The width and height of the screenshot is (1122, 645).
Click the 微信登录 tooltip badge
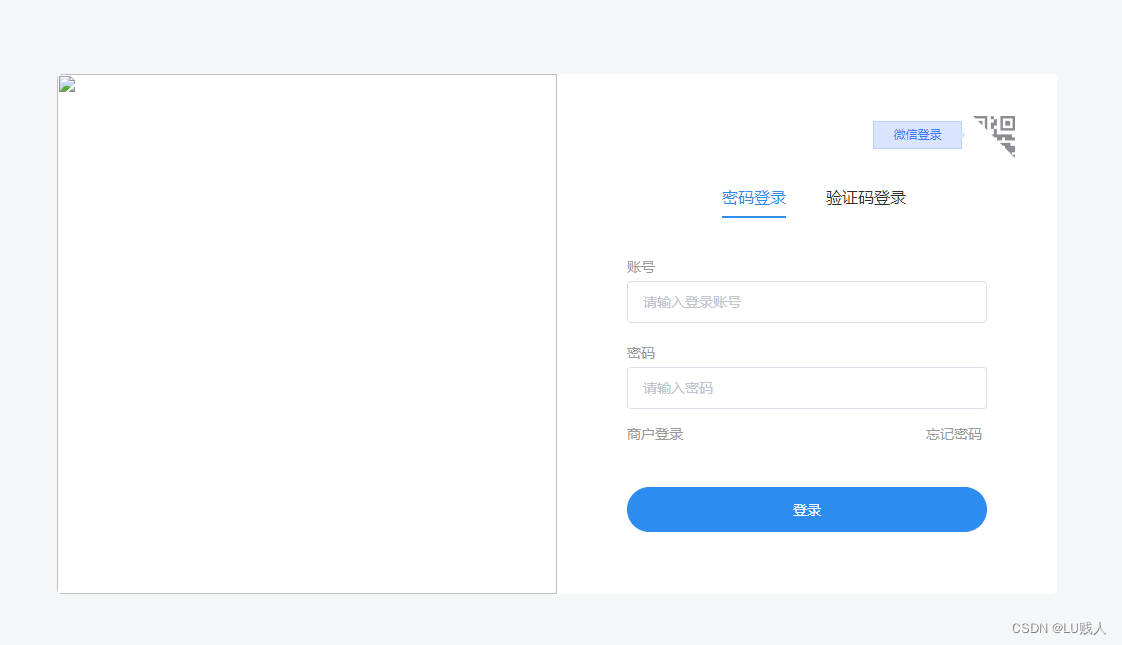916,134
